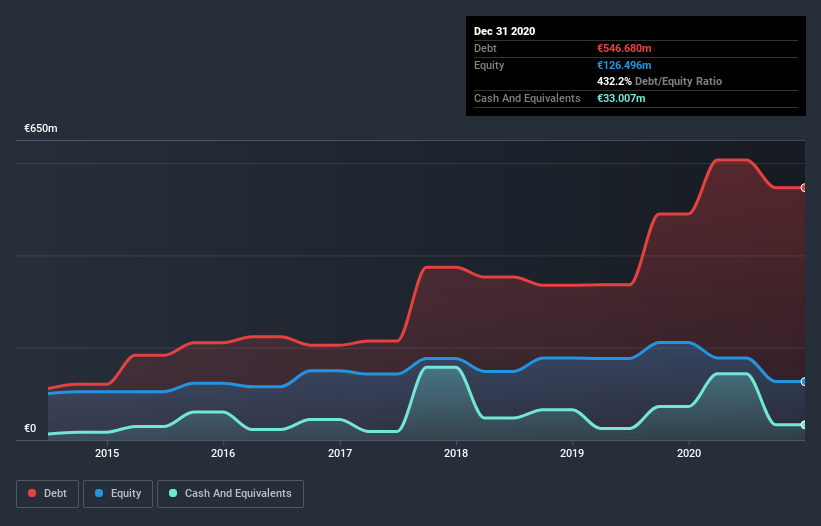Click the 2018 x-axis label
Viewport: 821px width, 526px height.
tap(456, 453)
